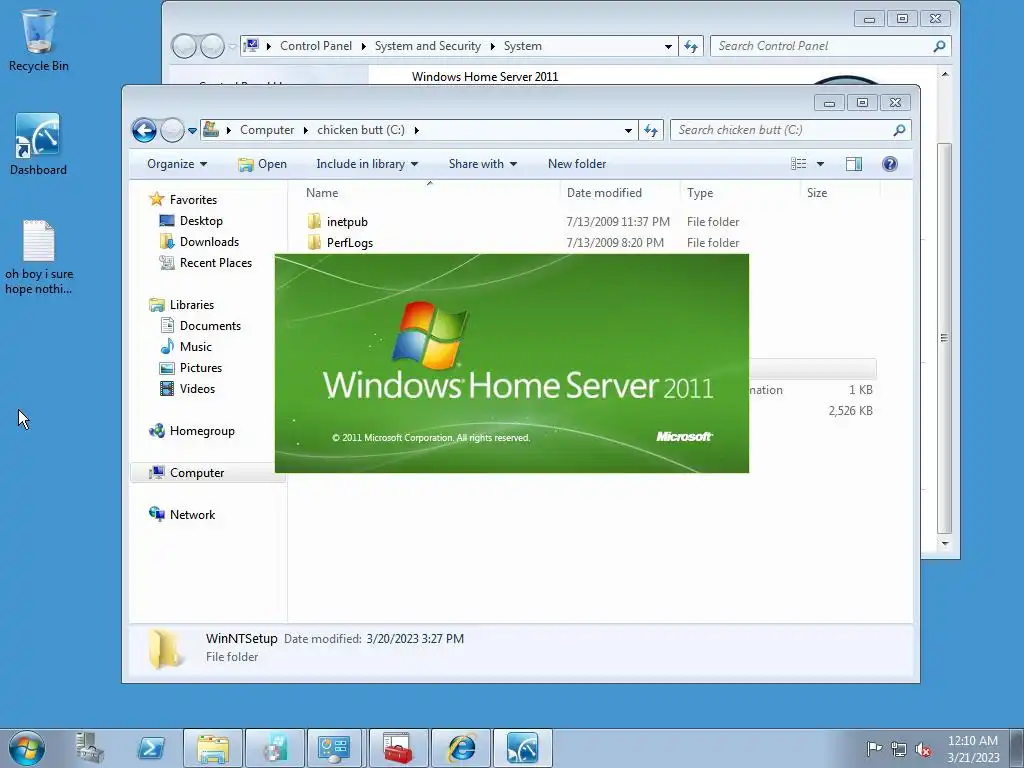The width and height of the screenshot is (1024, 768).
Task: Open the Dashboard desktop shortcut
Action: tap(38, 144)
